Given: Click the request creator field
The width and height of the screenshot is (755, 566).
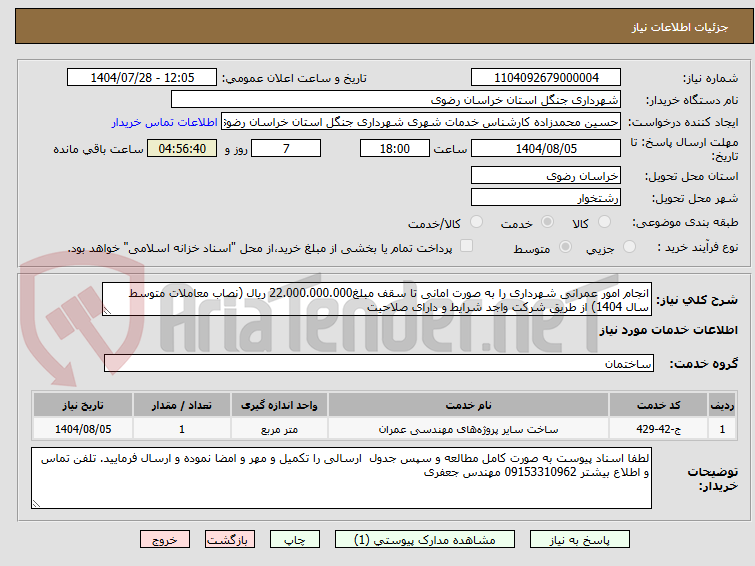Looking at the screenshot, I should point(420,122).
